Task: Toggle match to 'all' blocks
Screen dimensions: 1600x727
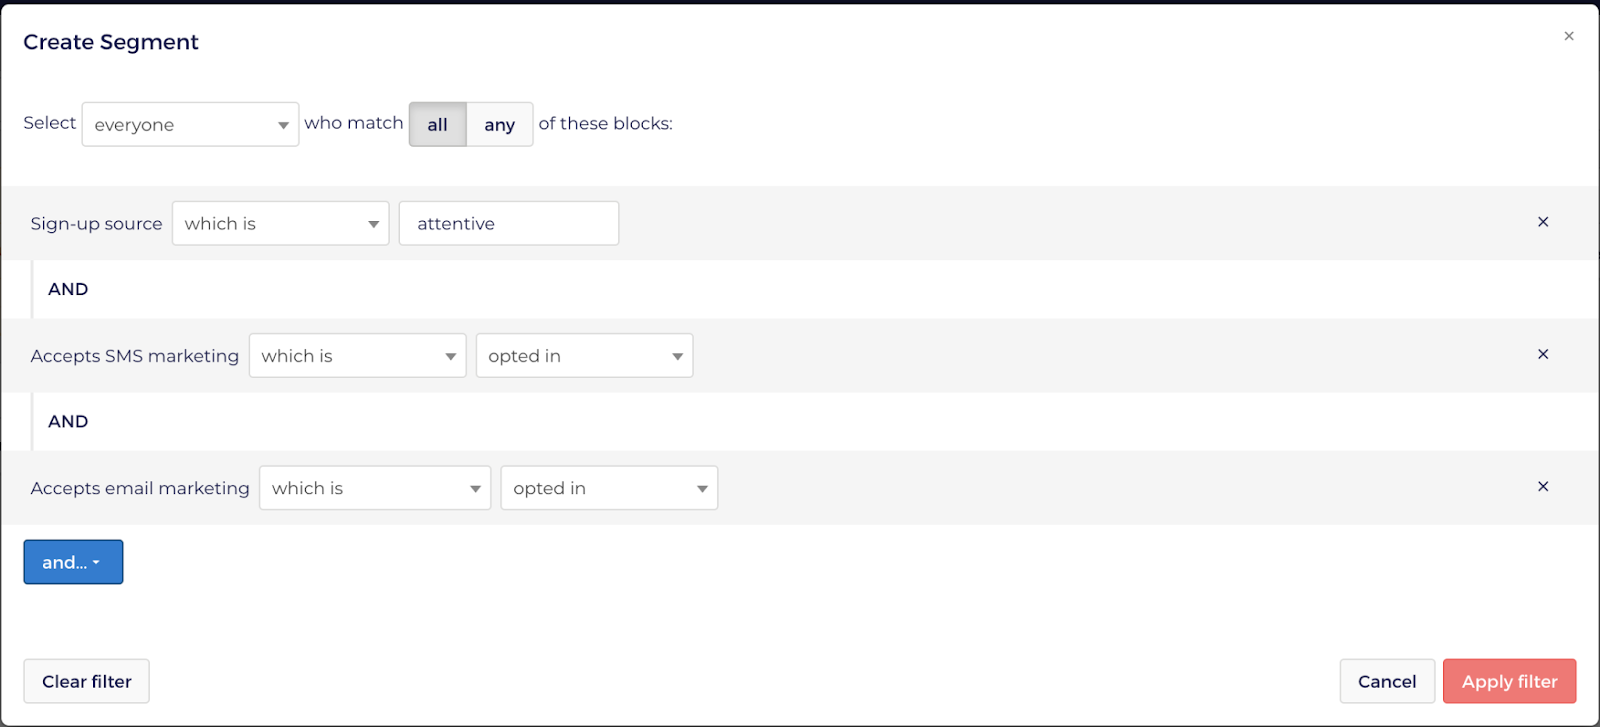Action: (438, 124)
